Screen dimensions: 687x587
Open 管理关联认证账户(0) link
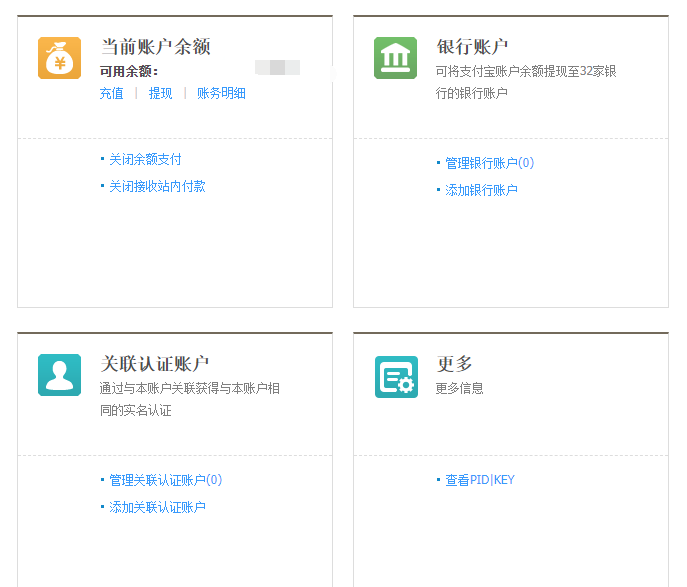[x=165, y=480]
